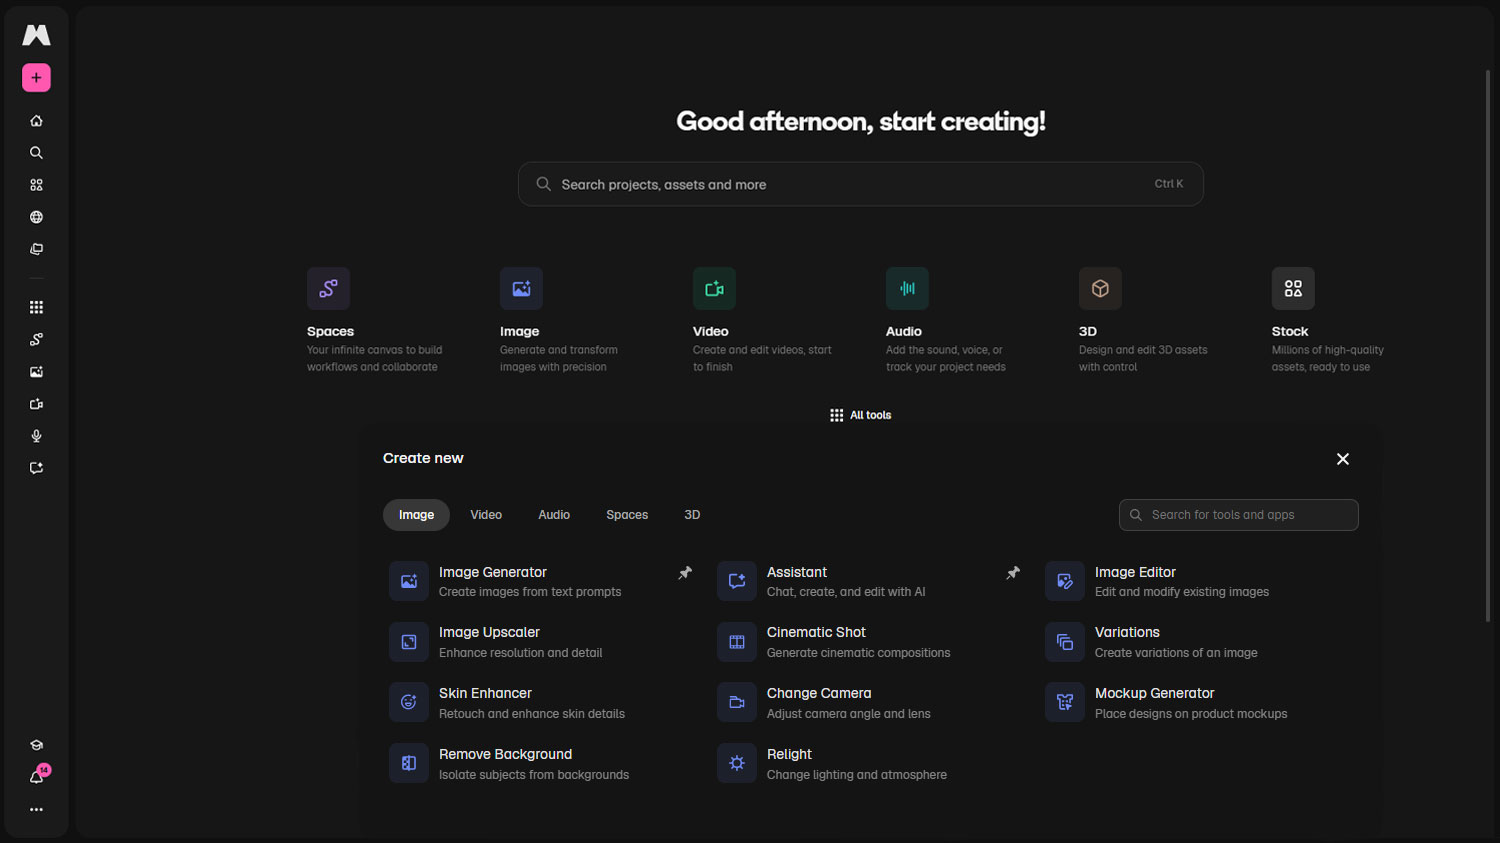The height and width of the screenshot is (843, 1500).
Task: Click the Variations tool icon
Action: coord(1065,642)
